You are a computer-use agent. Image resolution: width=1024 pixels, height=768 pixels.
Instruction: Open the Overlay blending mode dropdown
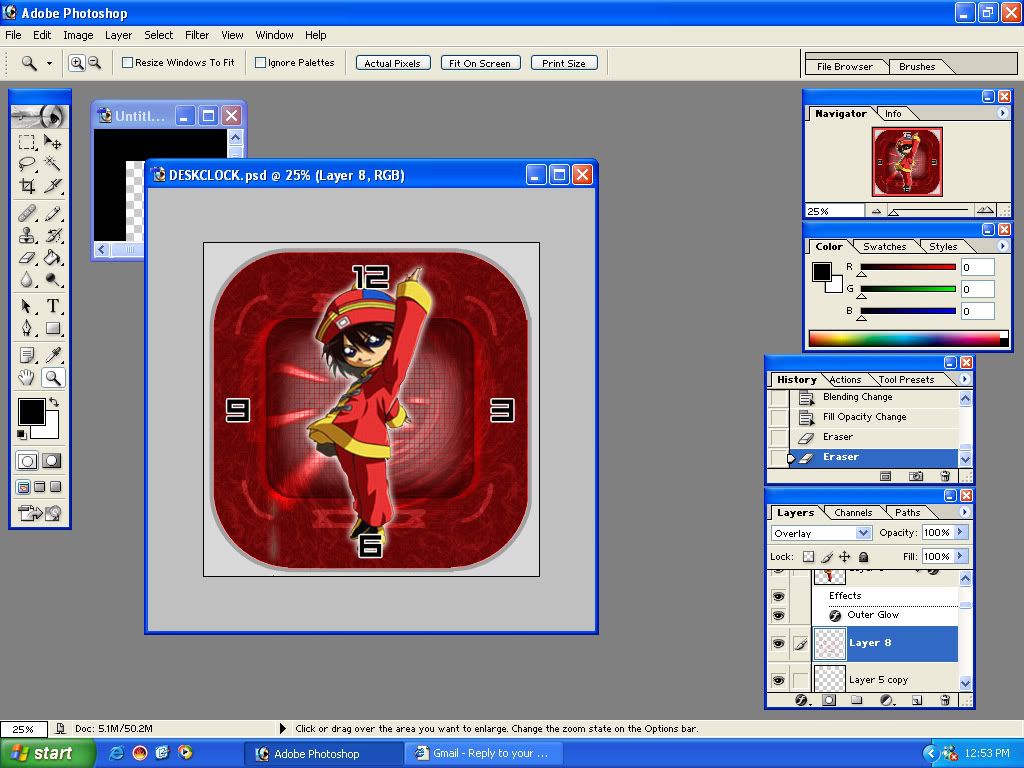(863, 533)
